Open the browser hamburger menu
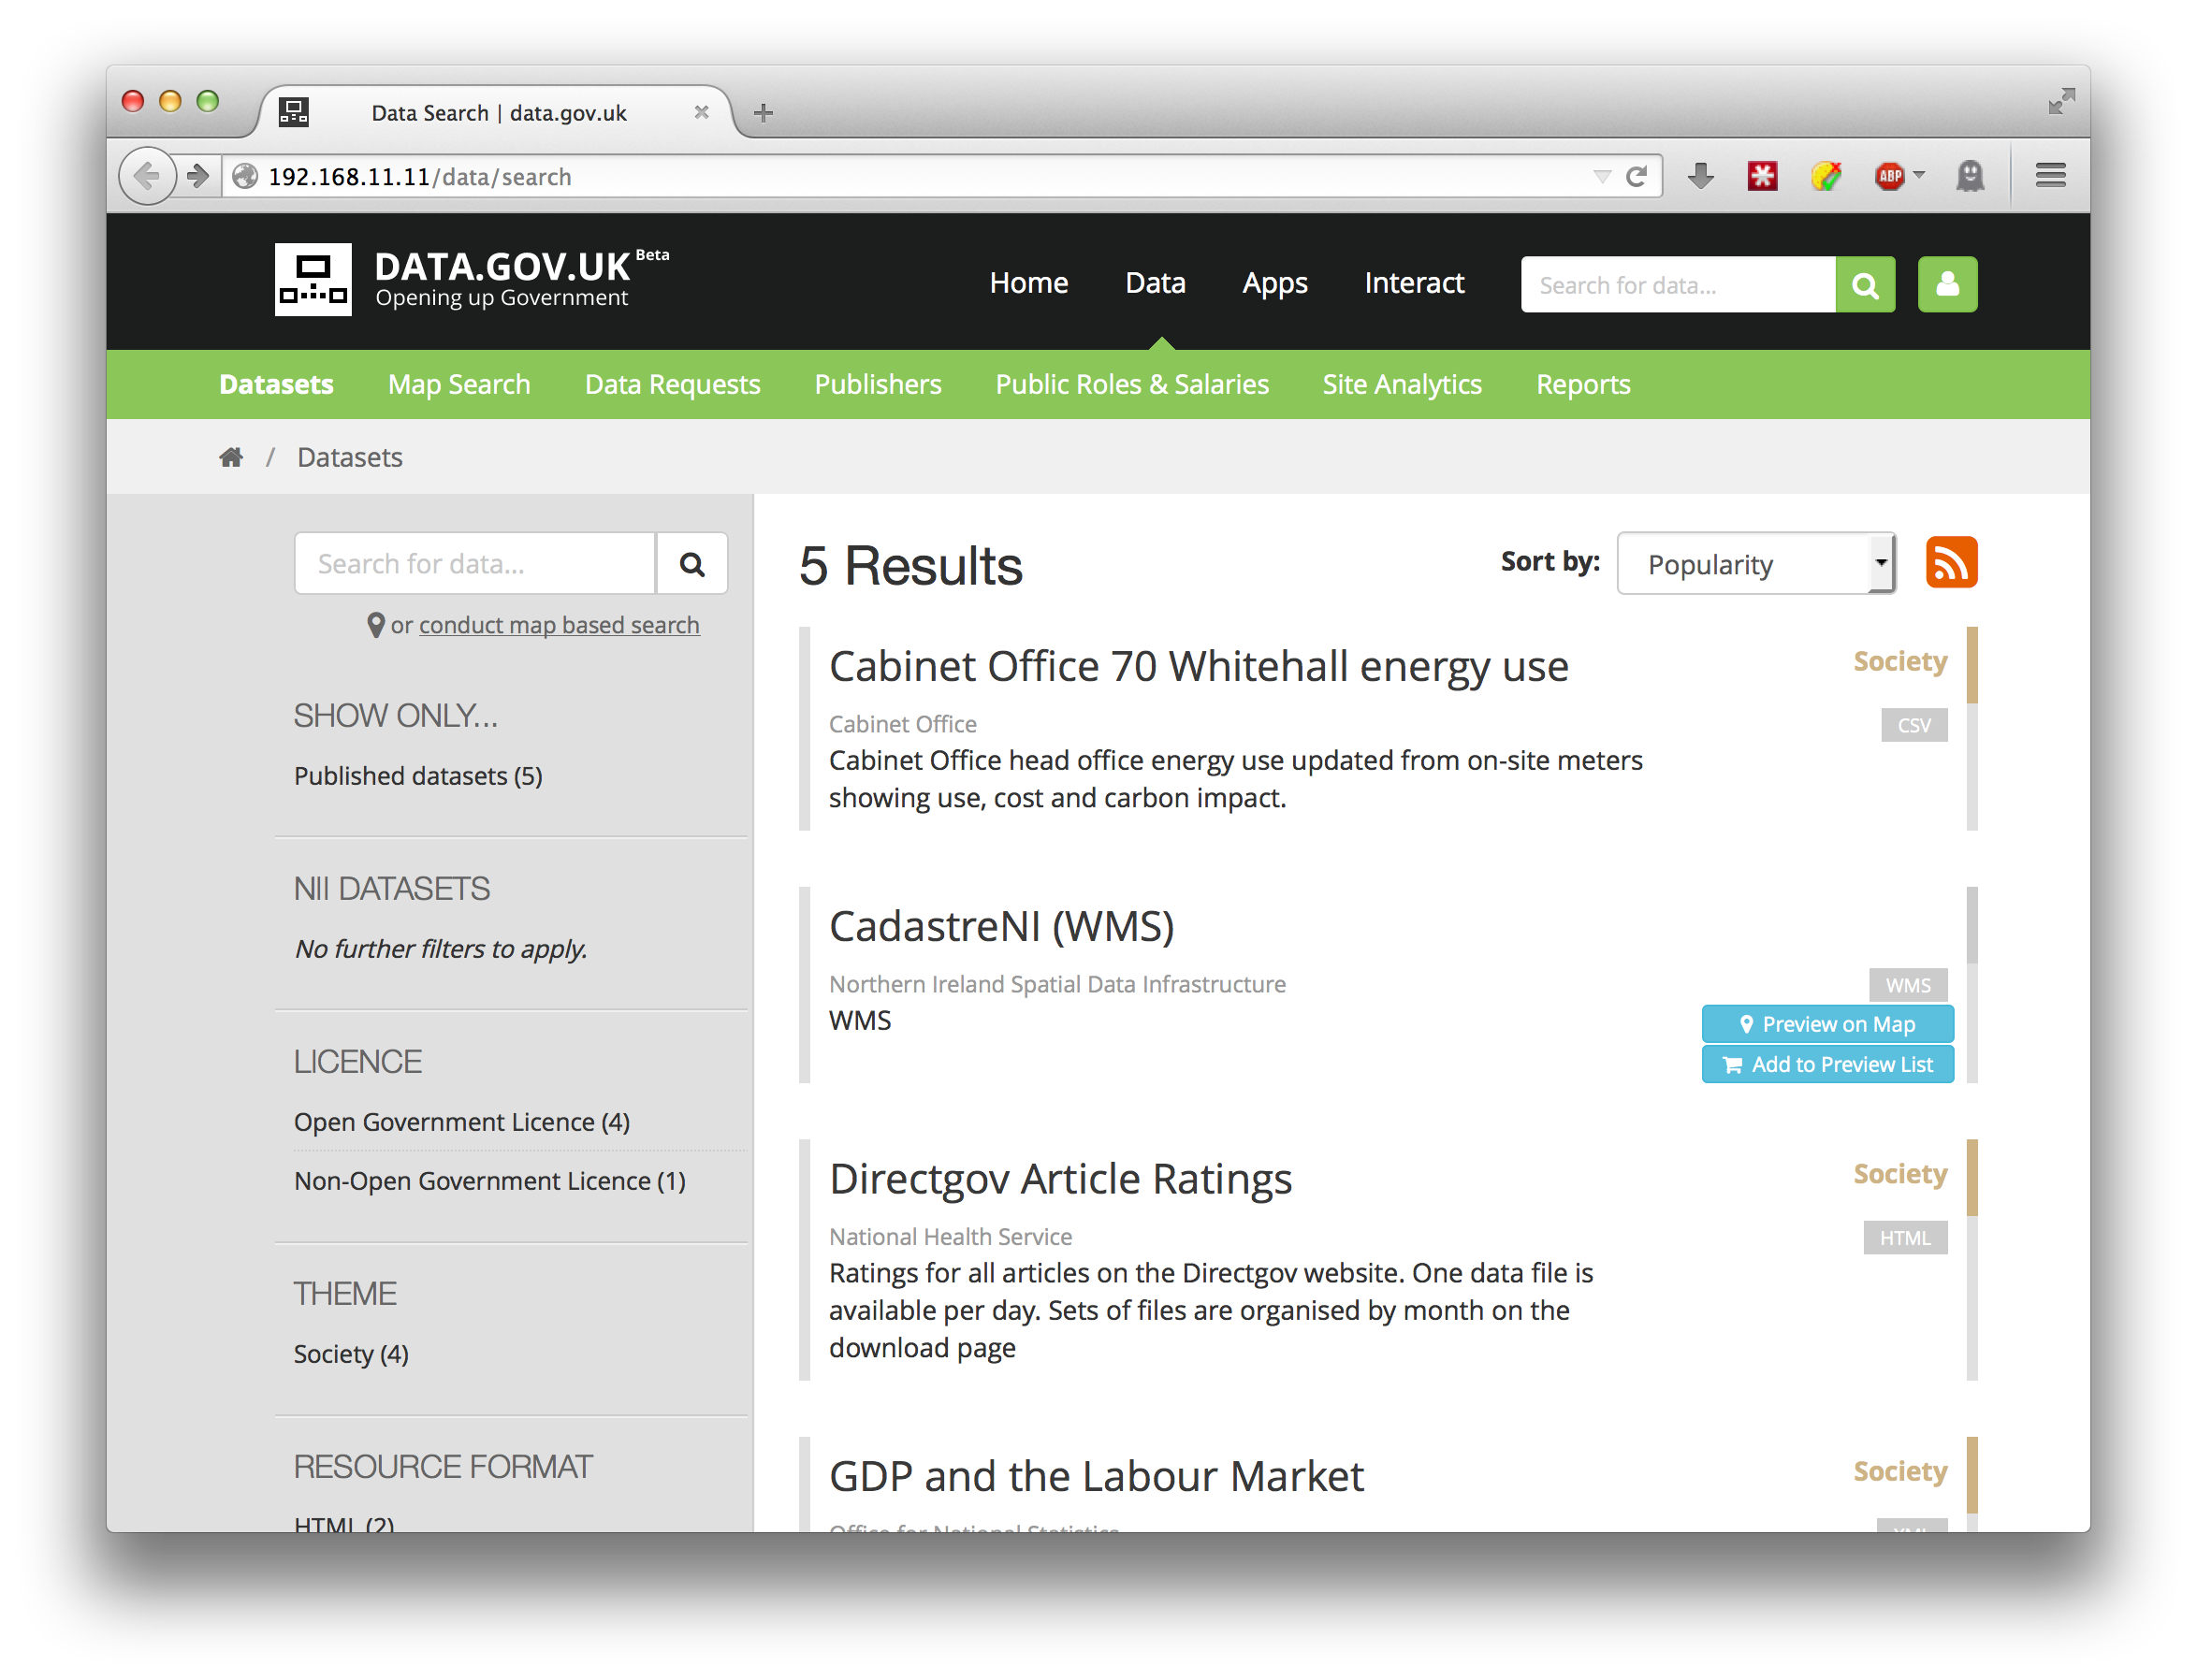This screenshot has width=2197, height=1680. point(2050,177)
